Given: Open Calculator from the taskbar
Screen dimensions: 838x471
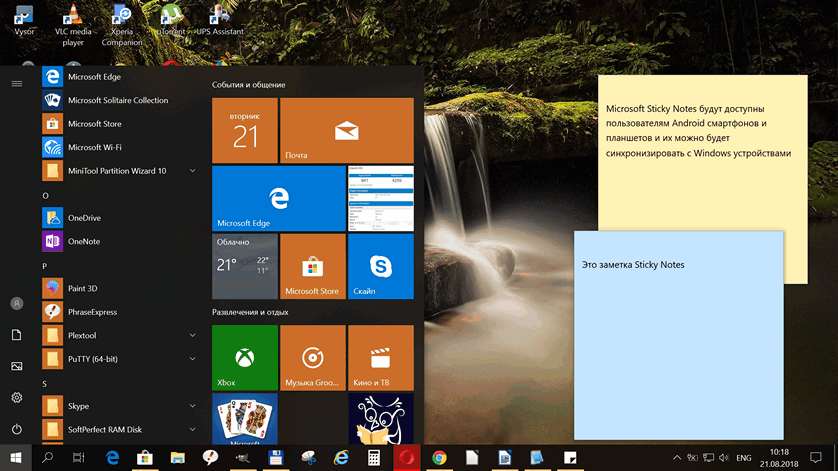Looking at the screenshot, I should (374, 458).
